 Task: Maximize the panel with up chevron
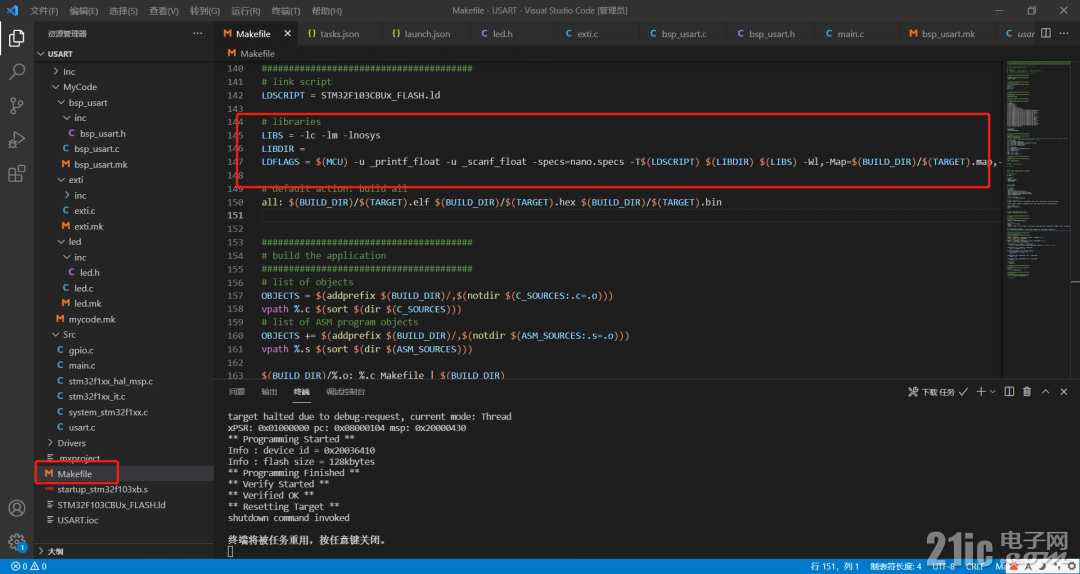(1045, 391)
